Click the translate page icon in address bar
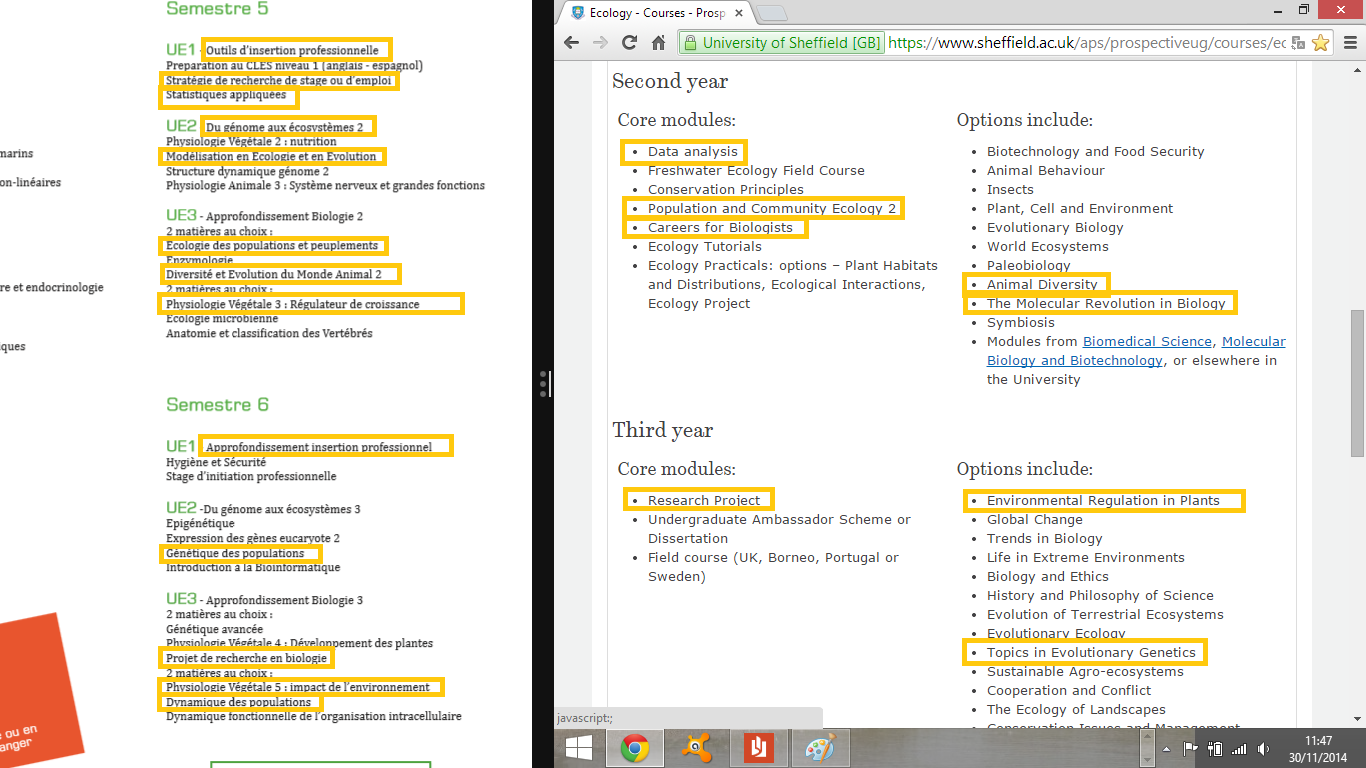This screenshot has width=1366, height=768. [x=1298, y=42]
